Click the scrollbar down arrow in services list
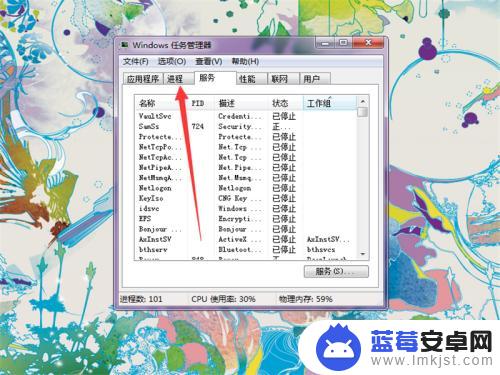This screenshot has width=500, height=375. (362, 254)
